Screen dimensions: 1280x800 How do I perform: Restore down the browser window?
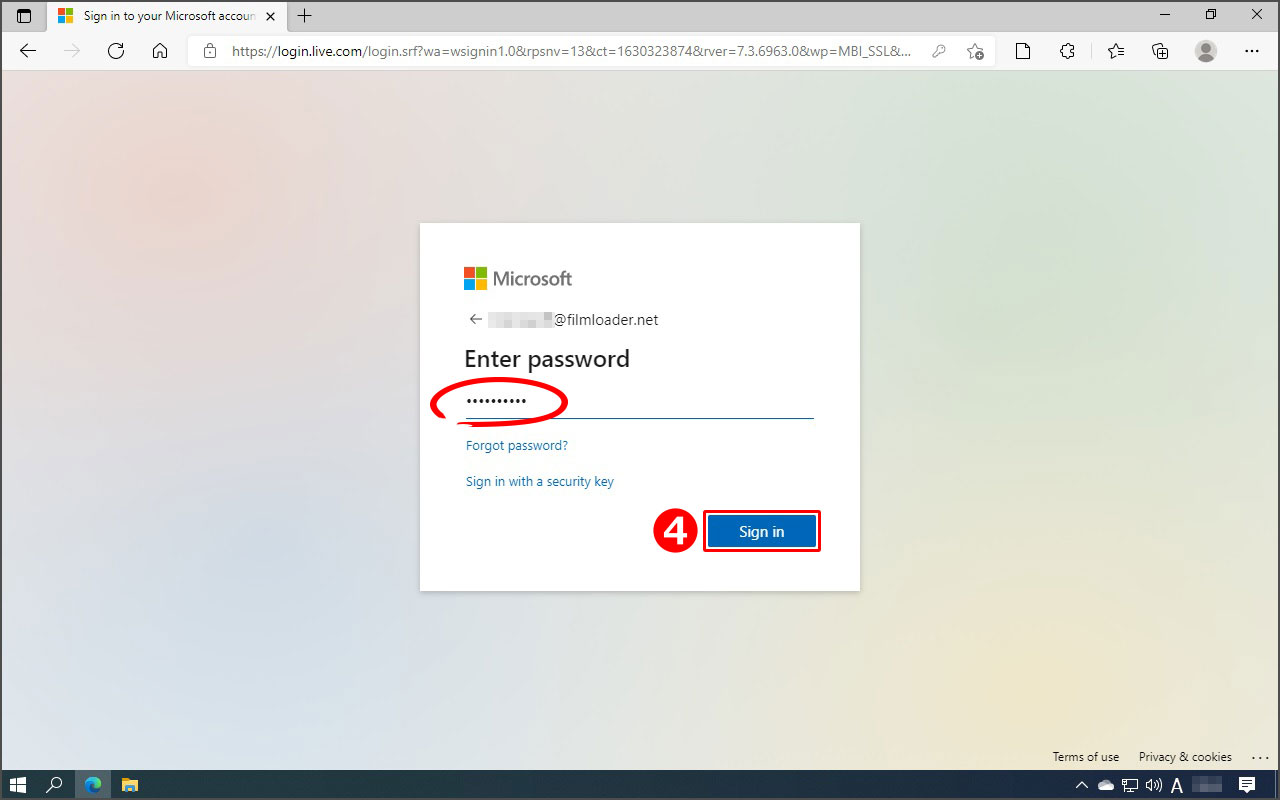pyautogui.click(x=1211, y=15)
